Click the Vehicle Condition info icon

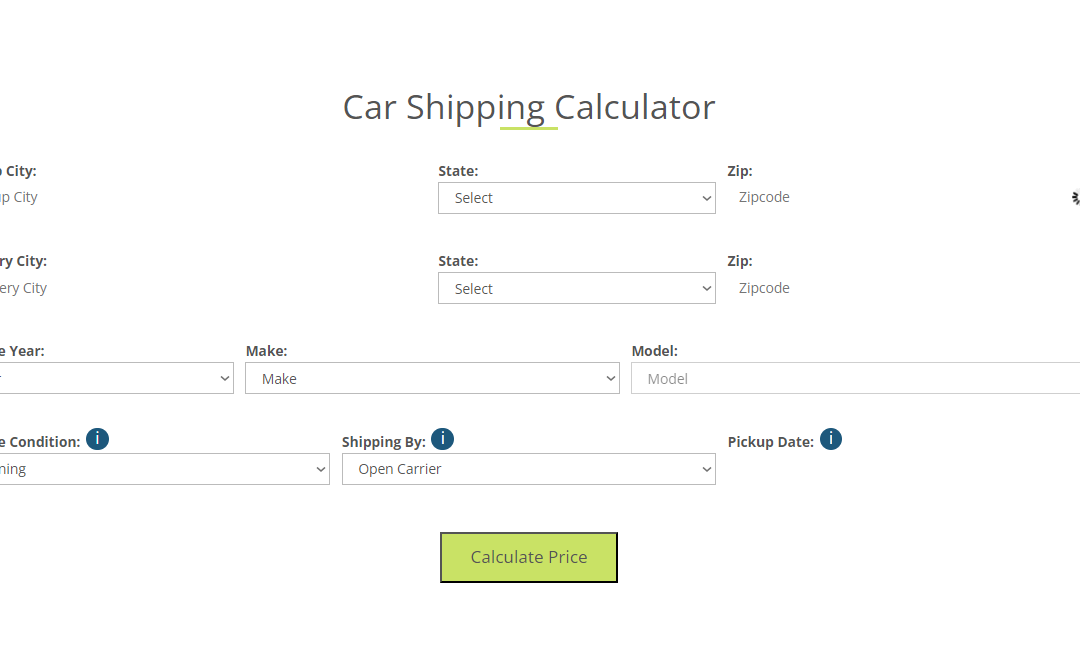click(x=97, y=439)
